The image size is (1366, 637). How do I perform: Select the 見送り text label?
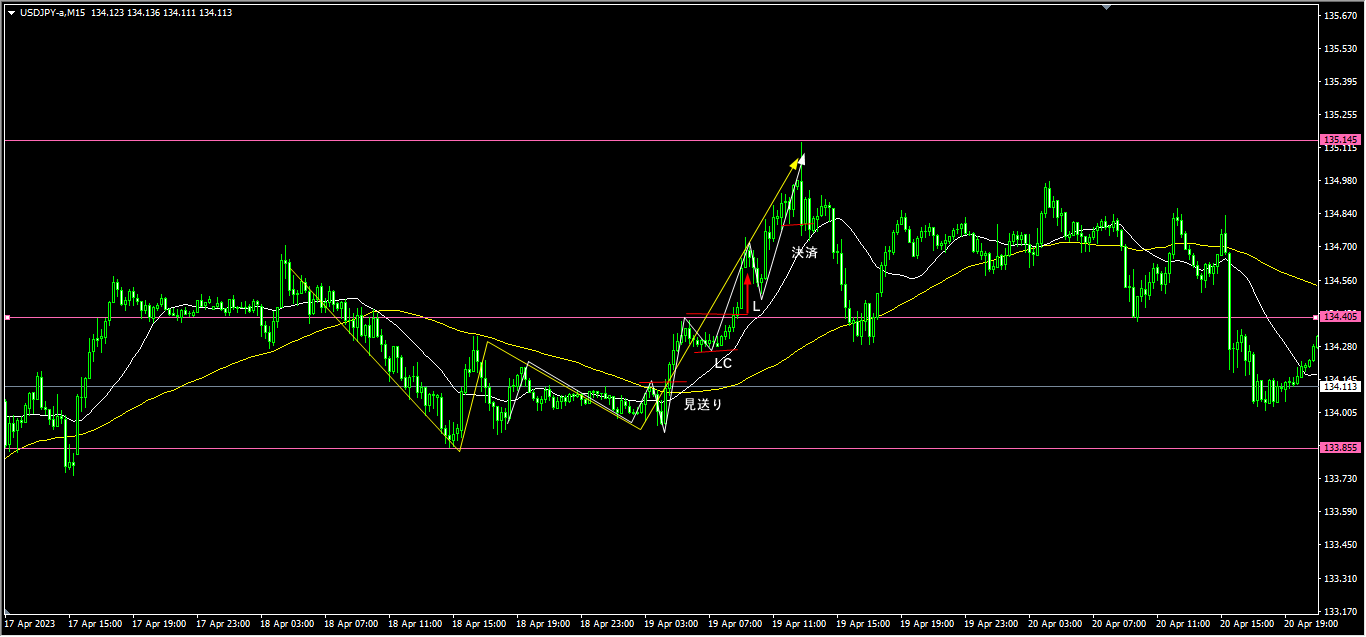pyautogui.click(x=702, y=405)
